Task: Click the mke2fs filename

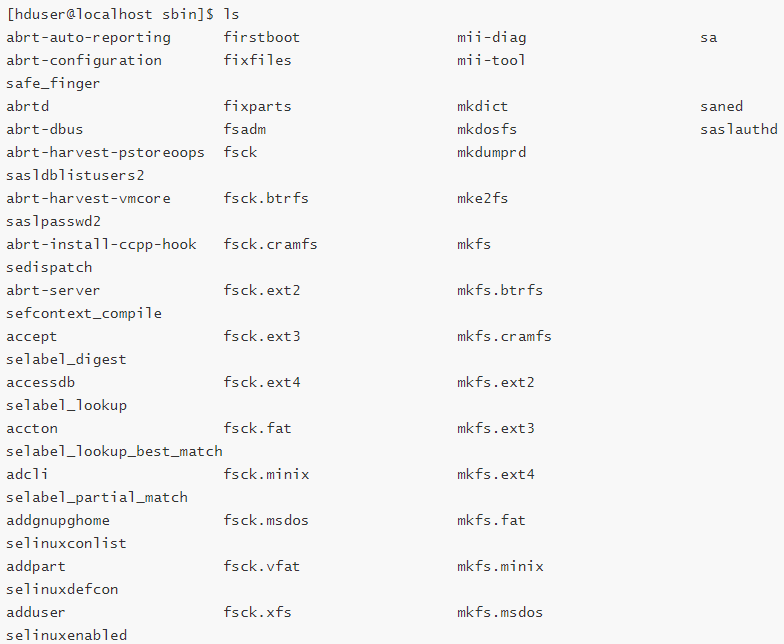Action: (482, 198)
